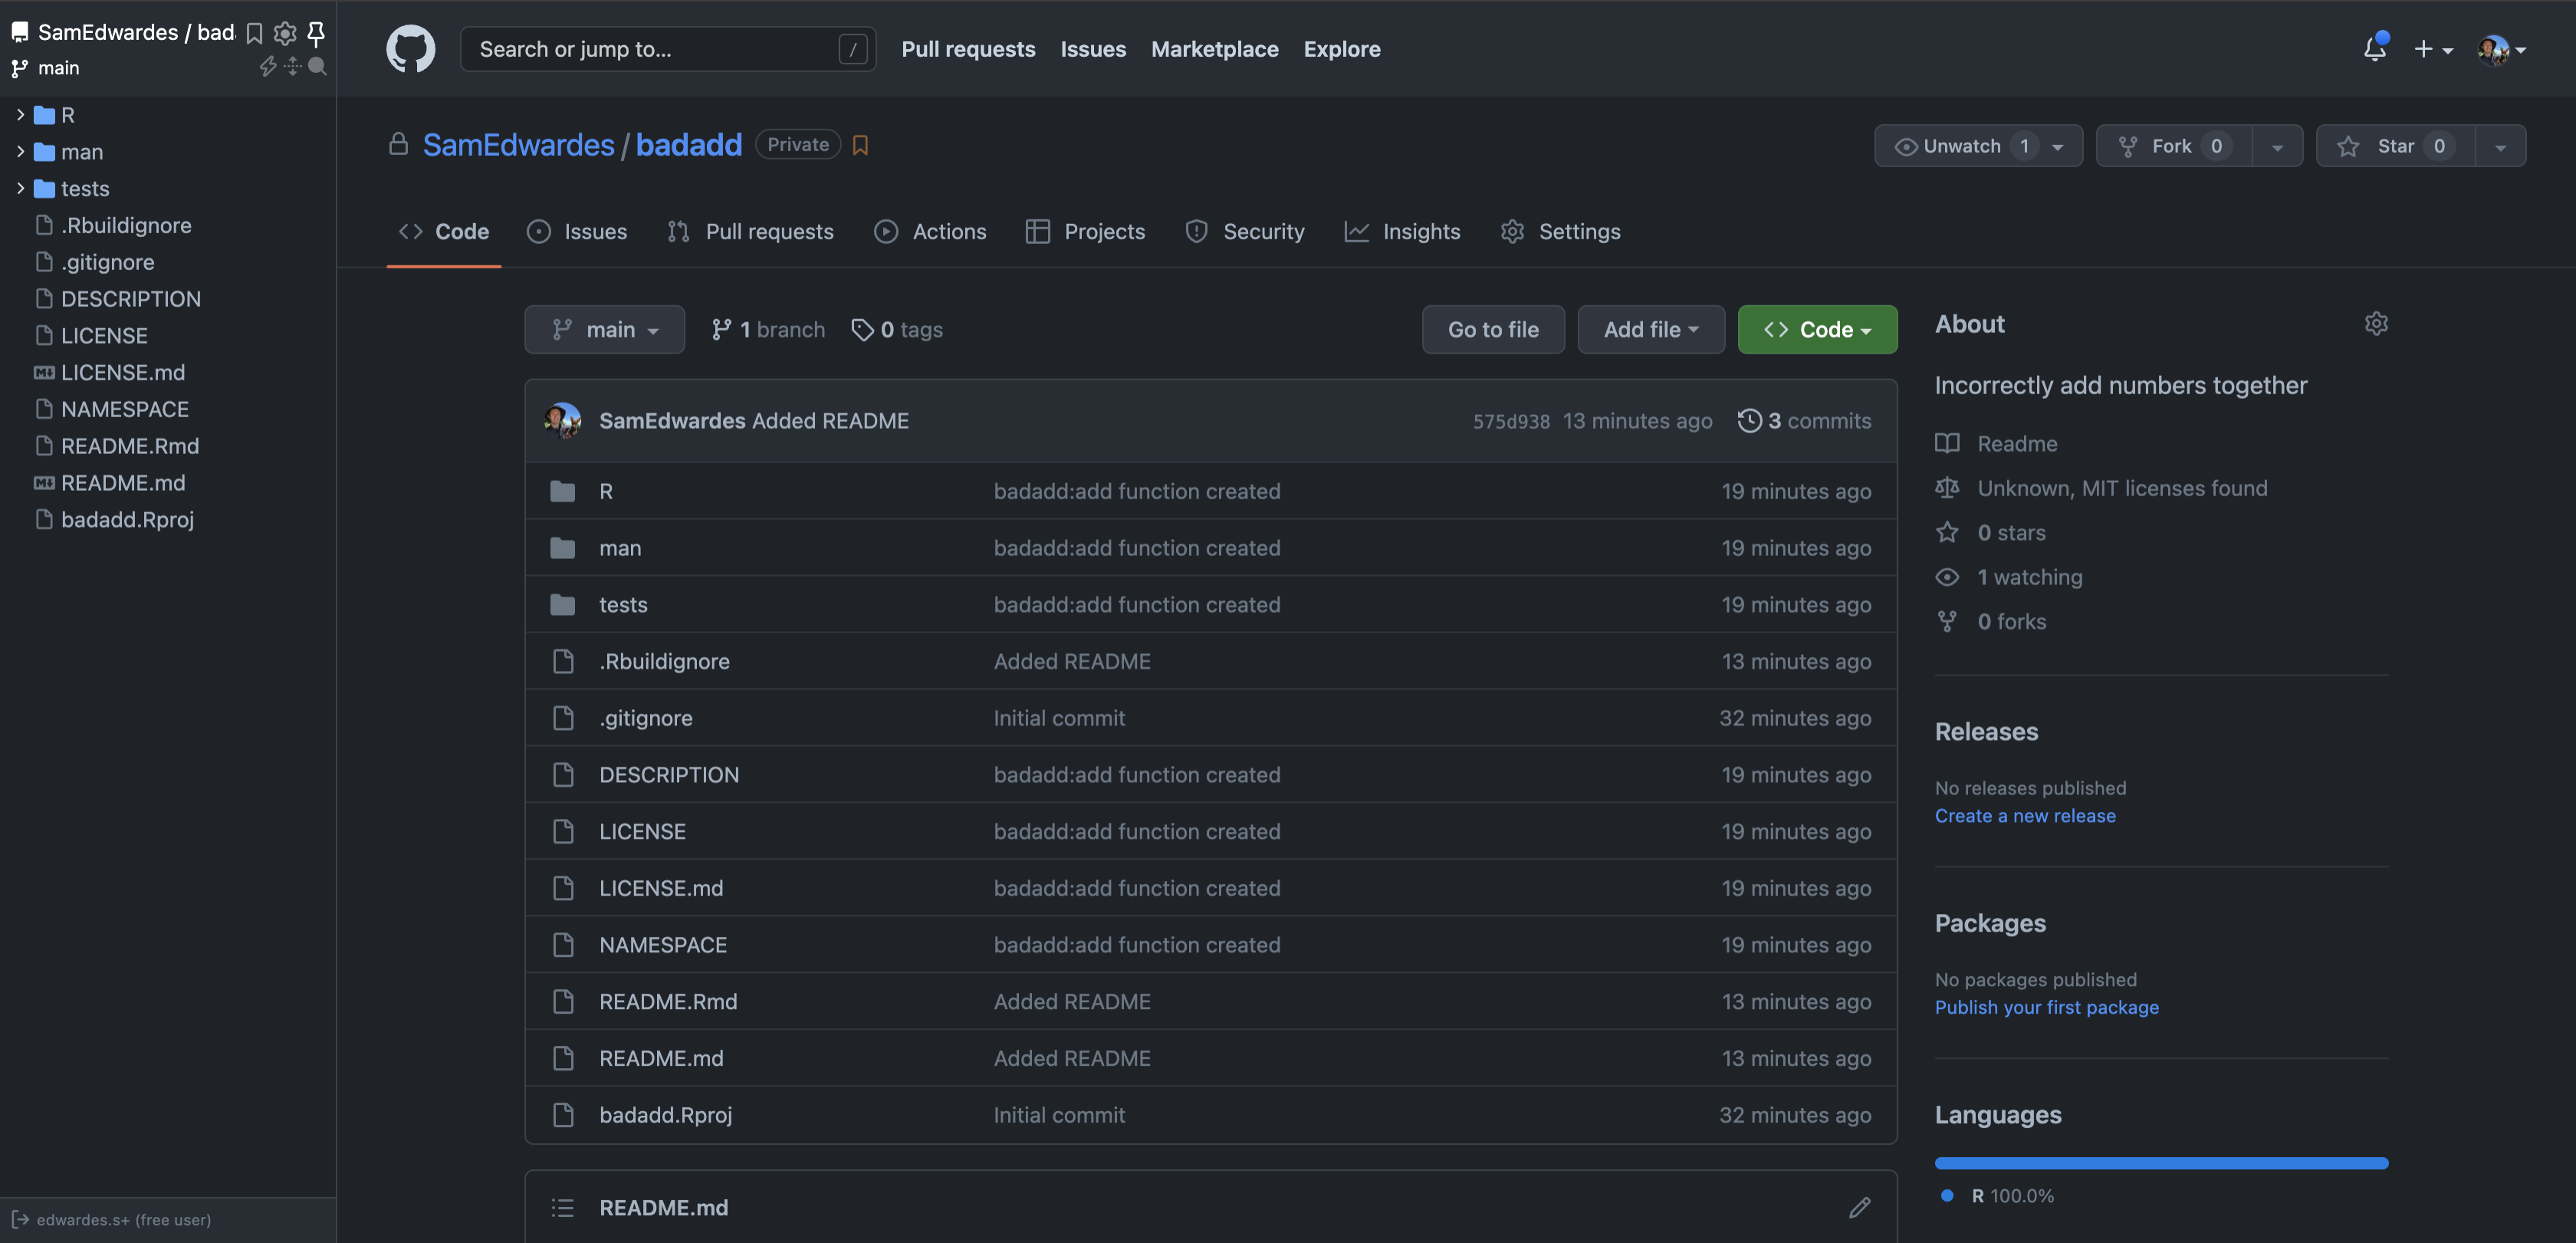The height and width of the screenshot is (1243, 2576).
Task: Expand the tests folder in the sidebar tree
Action: point(20,188)
